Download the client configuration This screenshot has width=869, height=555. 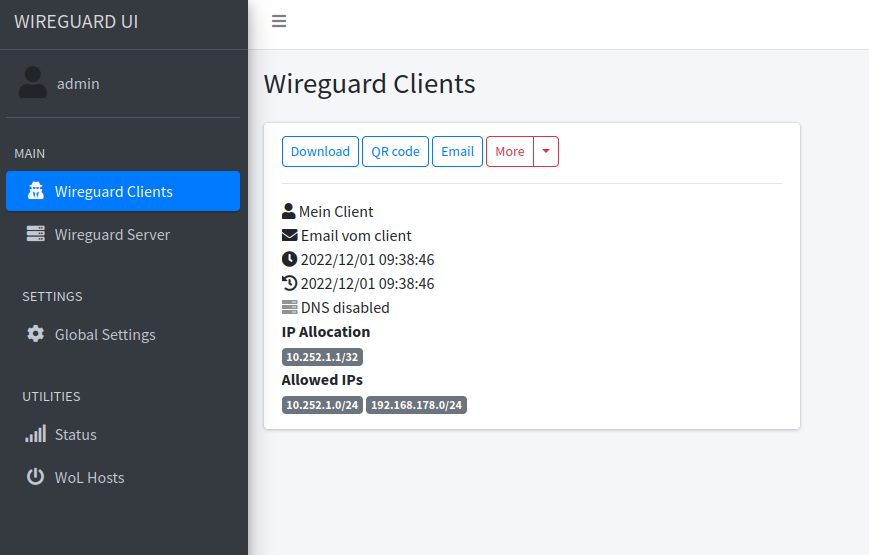tap(320, 151)
